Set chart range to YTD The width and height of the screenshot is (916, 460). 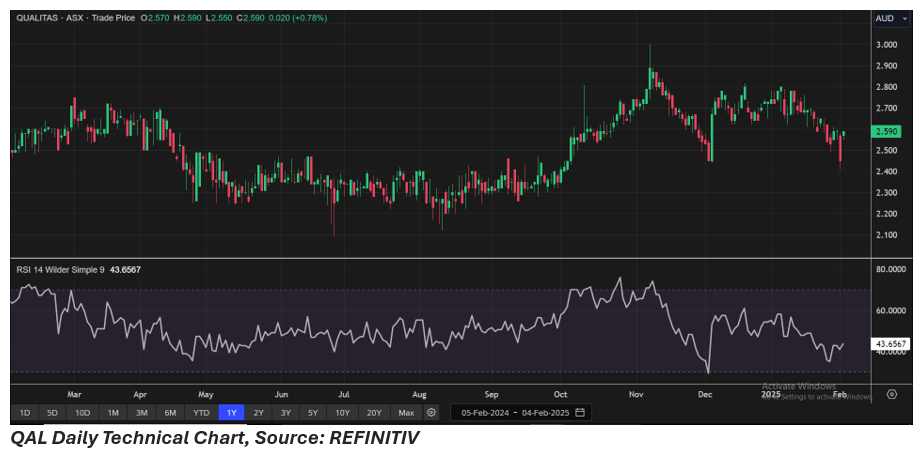pyautogui.click(x=201, y=412)
